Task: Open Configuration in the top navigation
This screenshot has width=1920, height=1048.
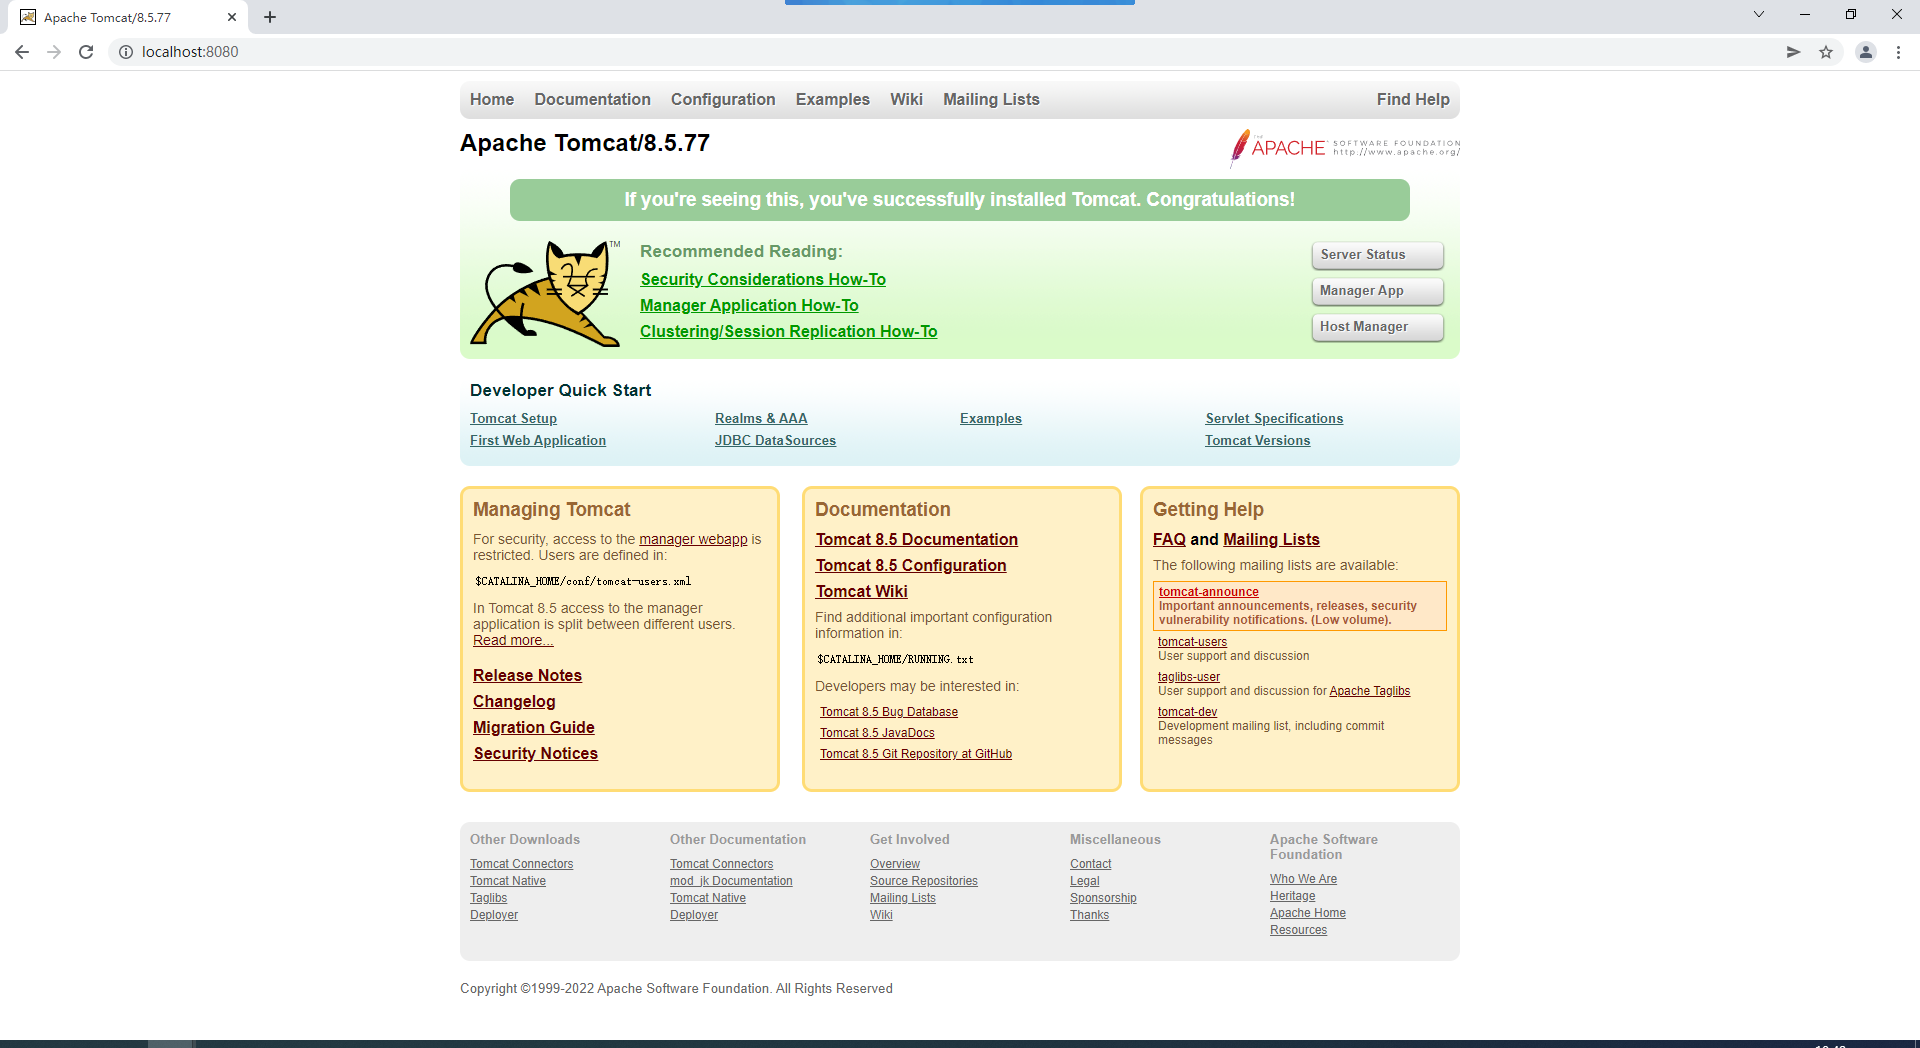Action: point(723,99)
